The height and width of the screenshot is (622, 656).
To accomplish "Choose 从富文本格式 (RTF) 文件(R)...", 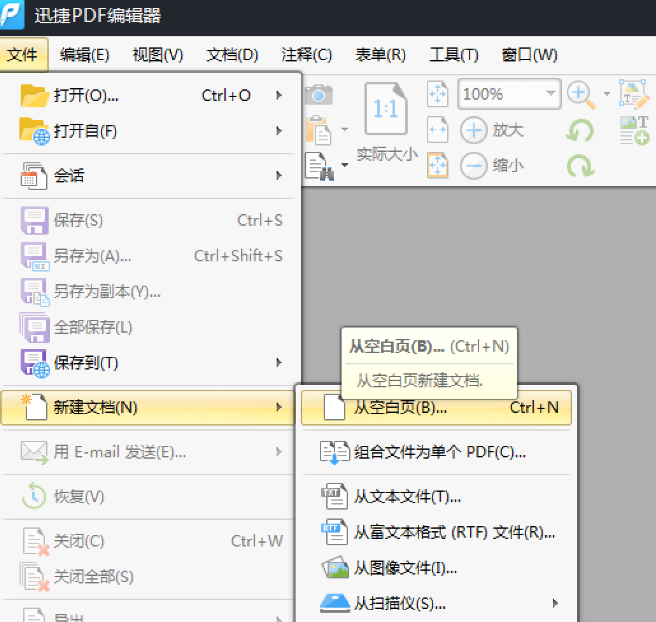I will 436,532.
